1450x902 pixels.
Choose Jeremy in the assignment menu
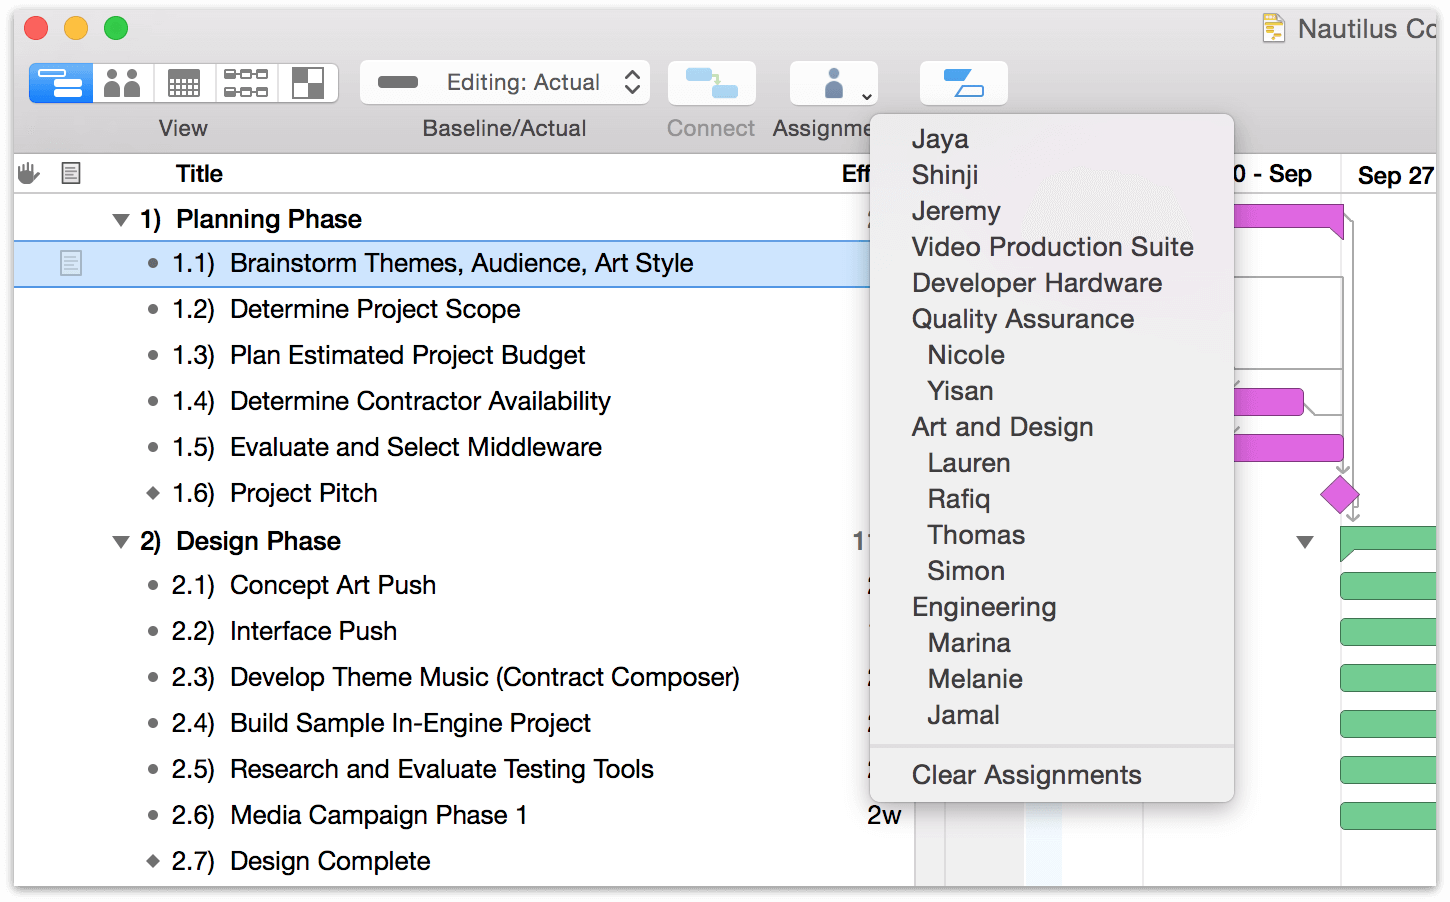click(x=1052, y=211)
